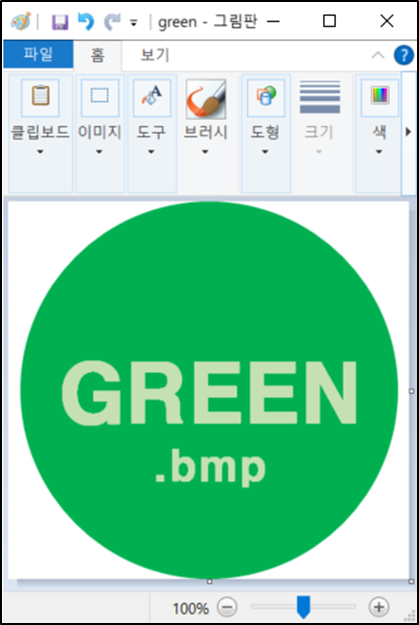The image size is (419, 625).
Task: Switch to the 보기 tab
Action: point(155,55)
